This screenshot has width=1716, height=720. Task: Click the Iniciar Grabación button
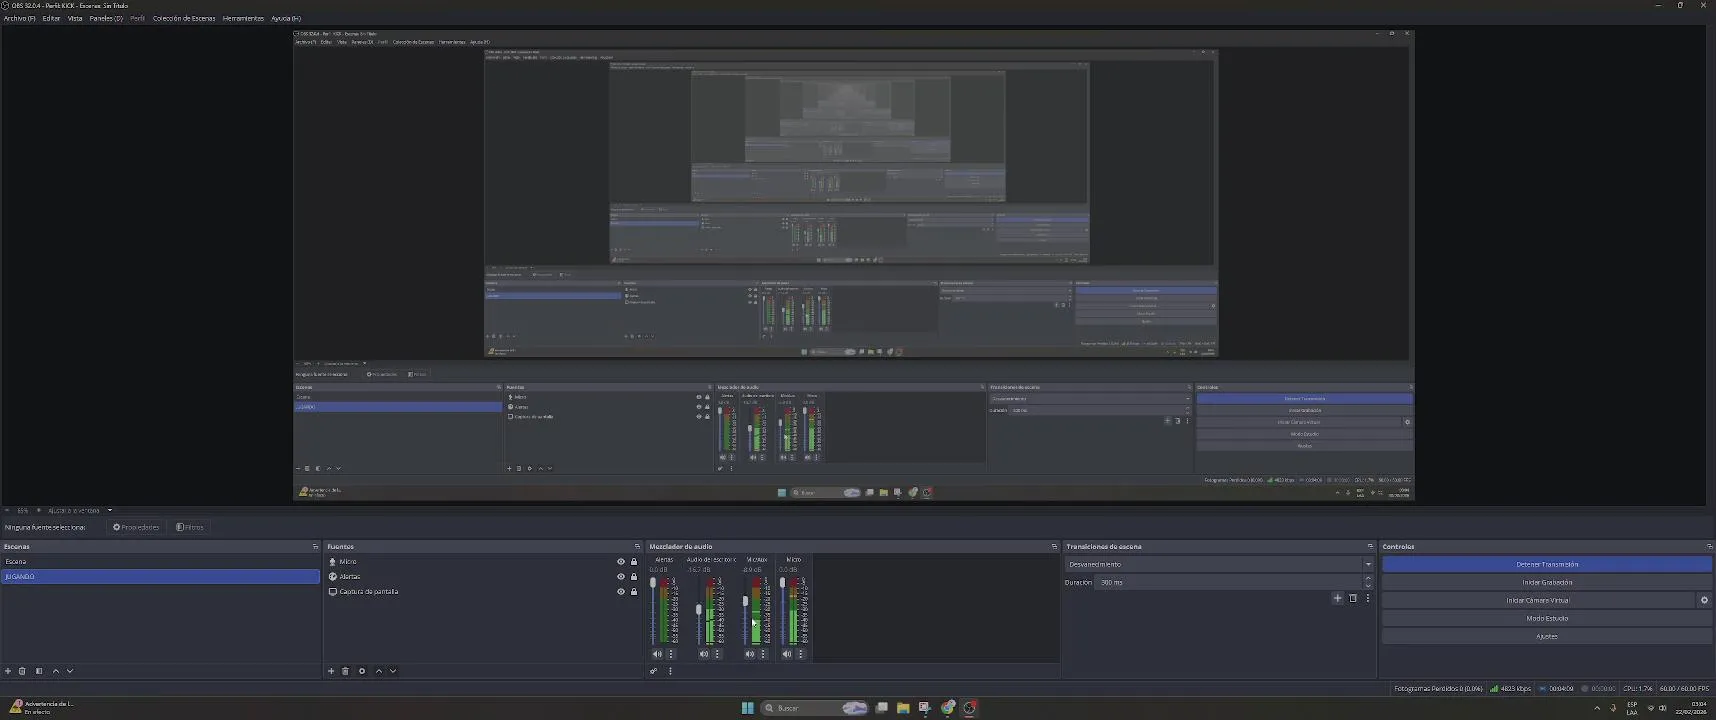click(1547, 582)
